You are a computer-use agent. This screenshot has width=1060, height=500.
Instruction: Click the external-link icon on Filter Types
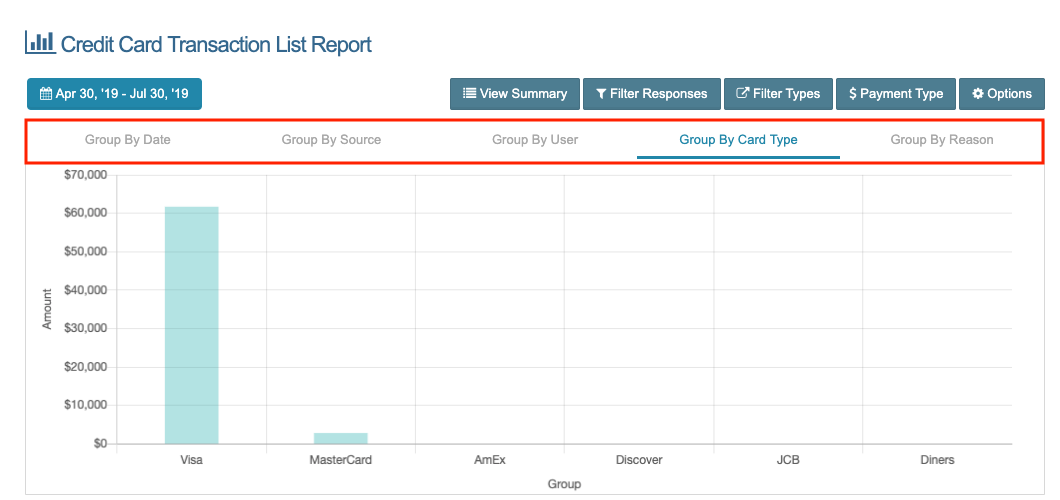(x=742, y=94)
